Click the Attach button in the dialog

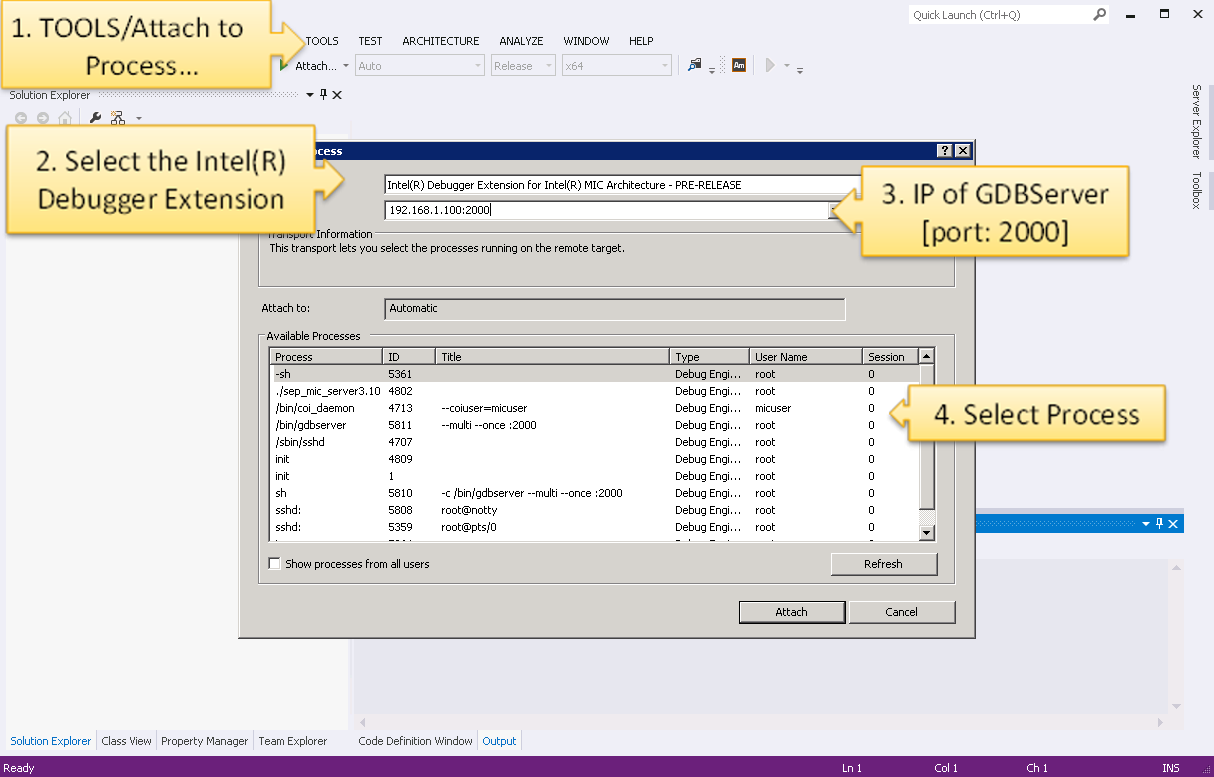(792, 612)
